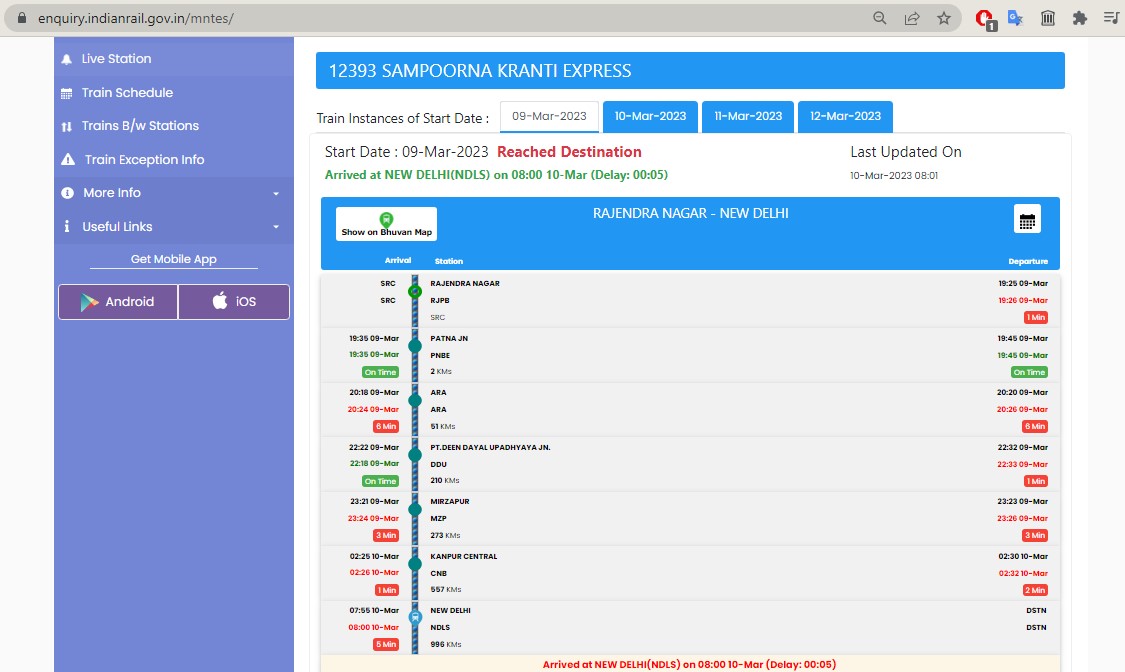
Task: Click the 1 Min delay badge at Rajendra Nagar
Action: 1036,318
